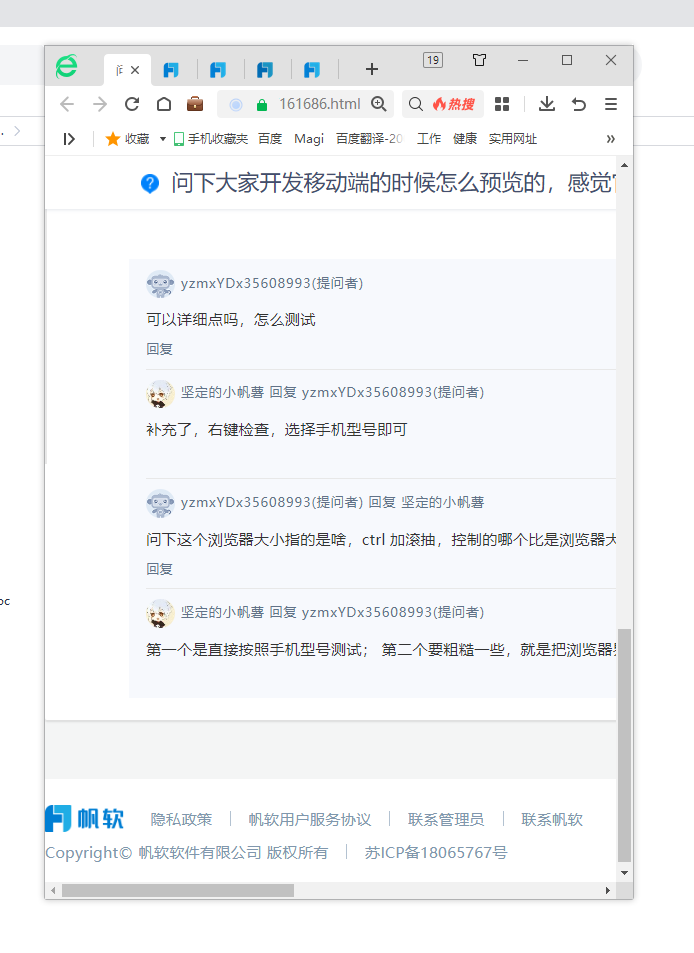Close the active browser tab
The height and width of the screenshot is (953, 694).
pos(135,70)
